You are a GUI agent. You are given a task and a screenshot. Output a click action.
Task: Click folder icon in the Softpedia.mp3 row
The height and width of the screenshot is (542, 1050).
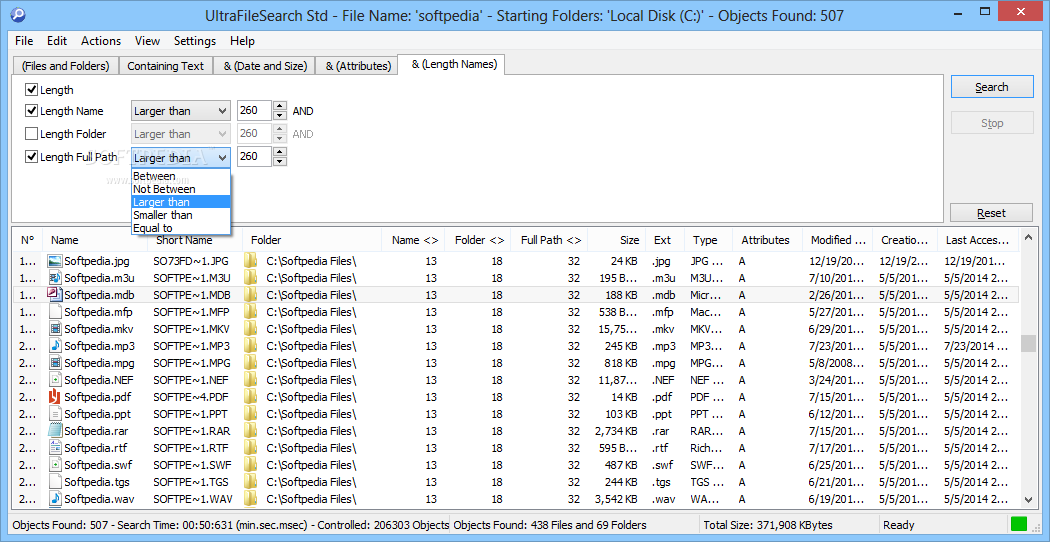250,346
